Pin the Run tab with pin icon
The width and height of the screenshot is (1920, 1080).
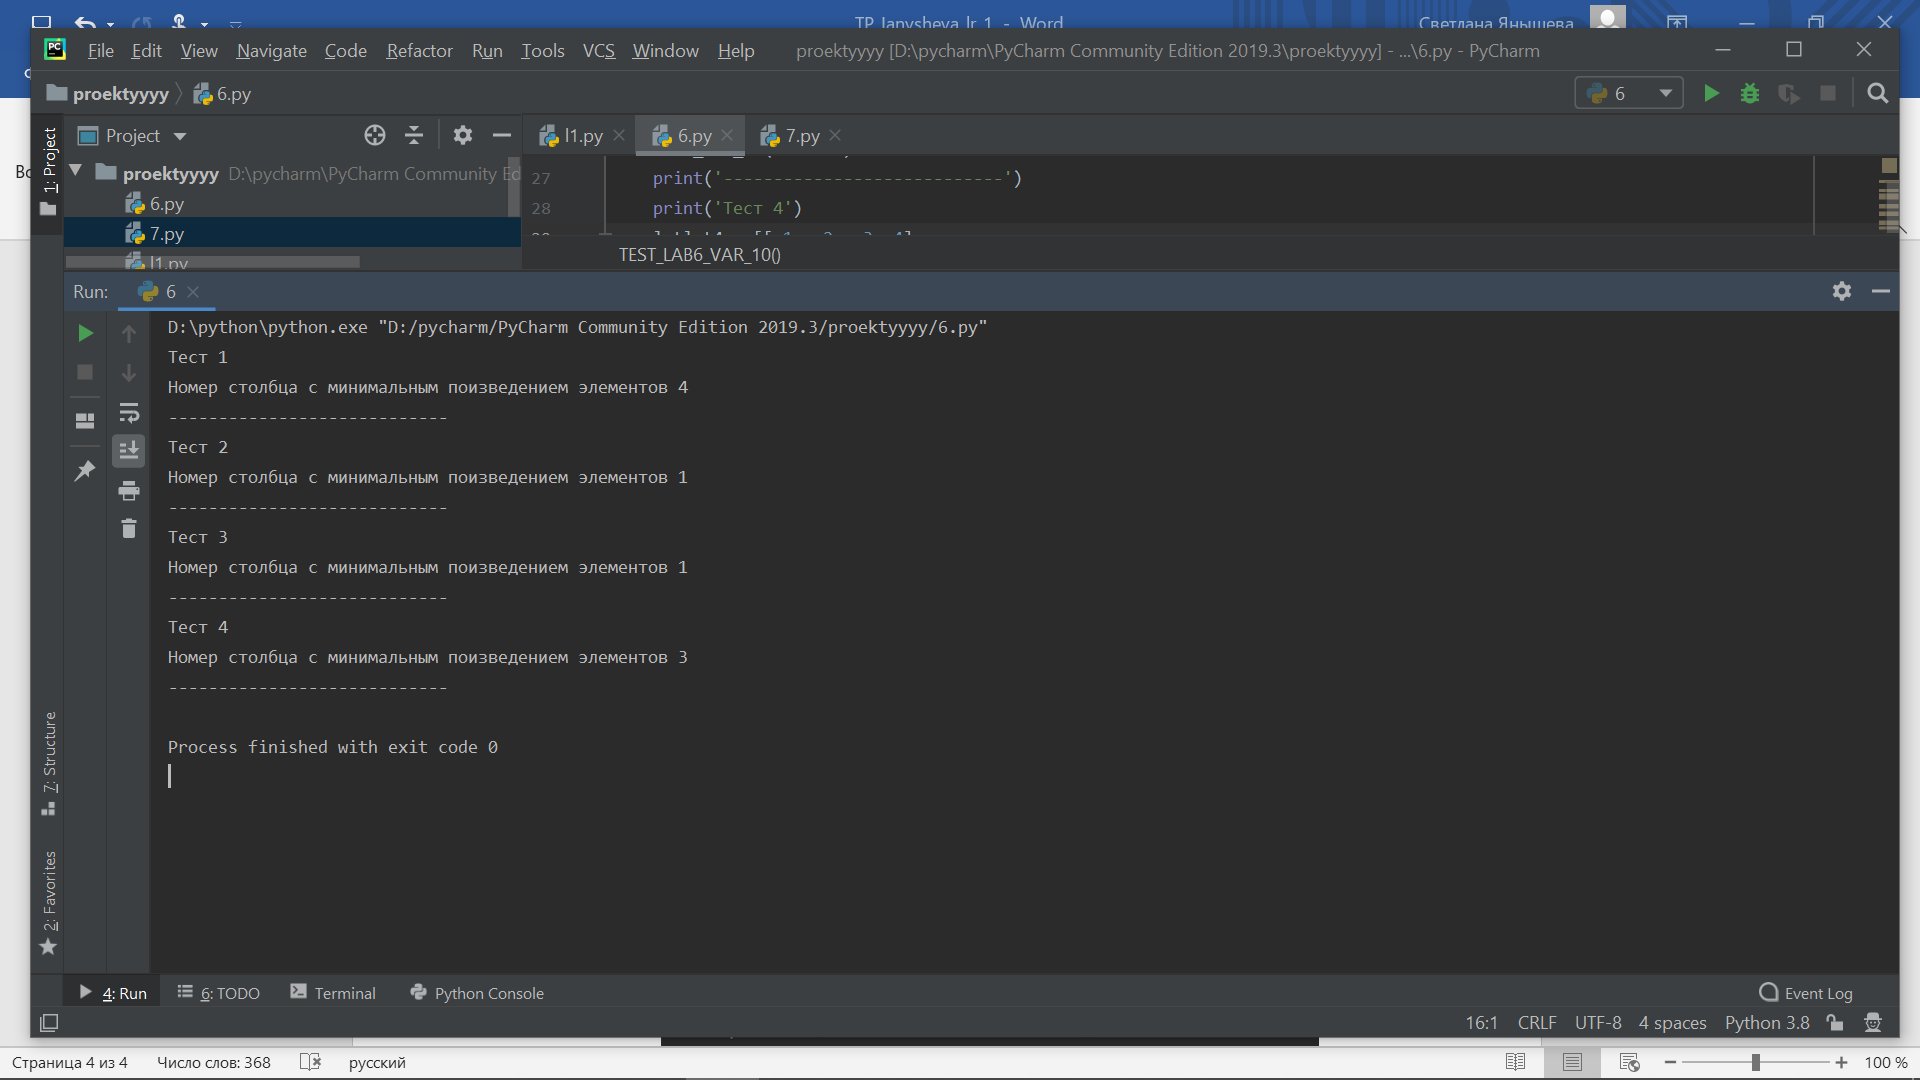[x=85, y=470]
